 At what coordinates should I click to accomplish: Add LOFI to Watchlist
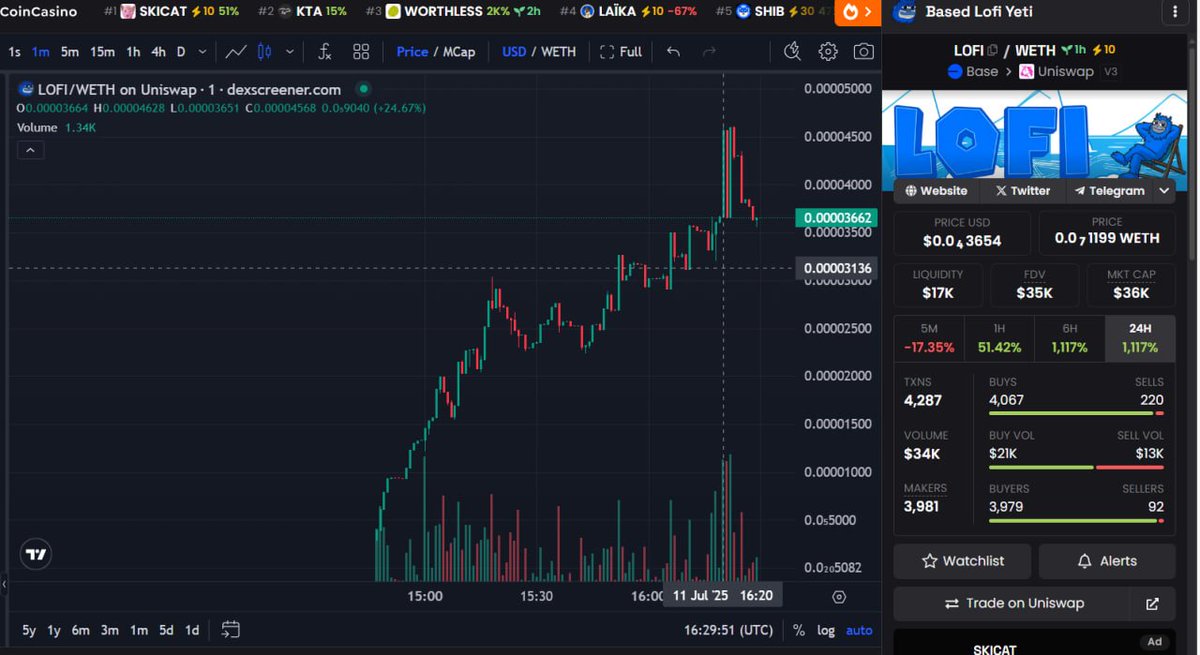962,561
